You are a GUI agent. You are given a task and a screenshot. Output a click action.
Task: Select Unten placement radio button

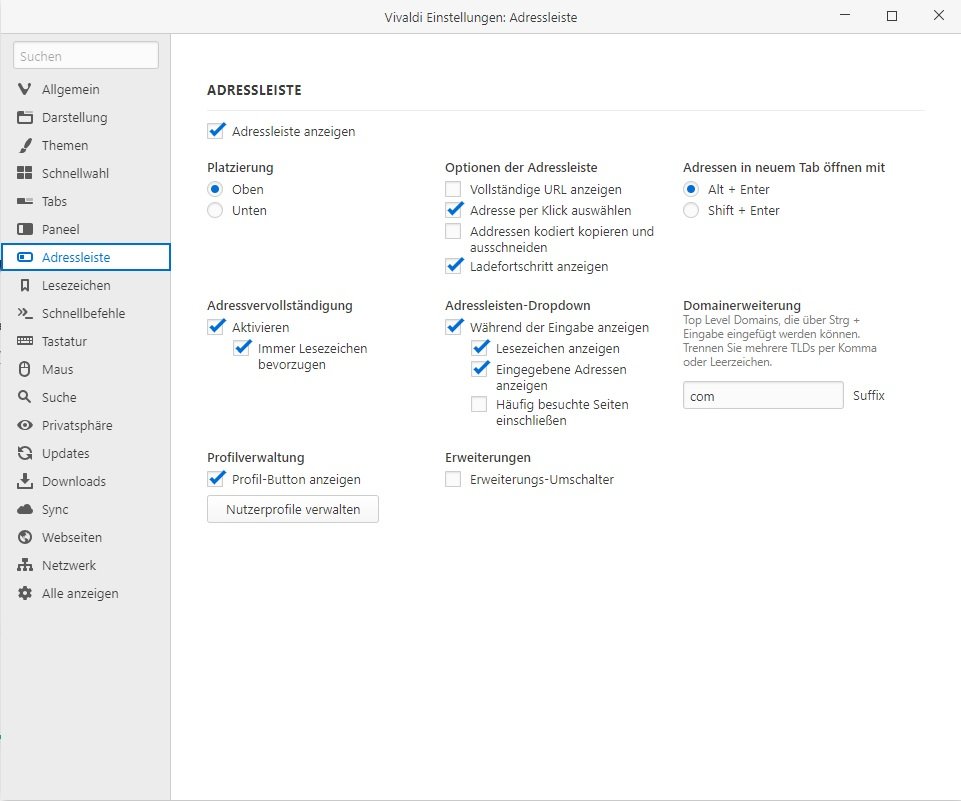click(215, 210)
